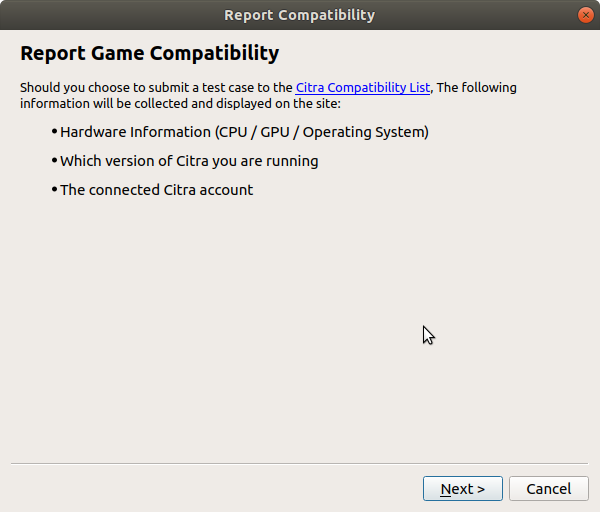Close the Report Compatibility dialog
Screen dimensions: 600x512
[585, 15]
